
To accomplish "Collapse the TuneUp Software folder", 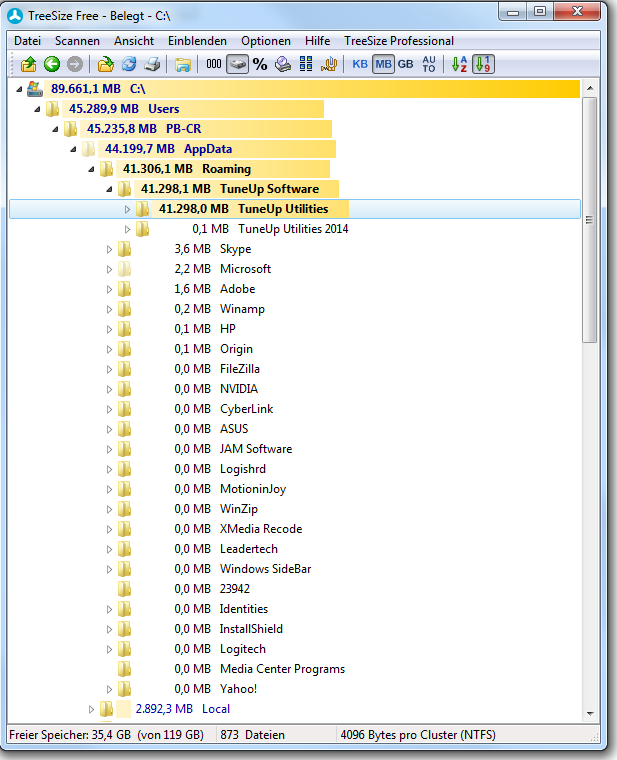I will coord(109,190).
